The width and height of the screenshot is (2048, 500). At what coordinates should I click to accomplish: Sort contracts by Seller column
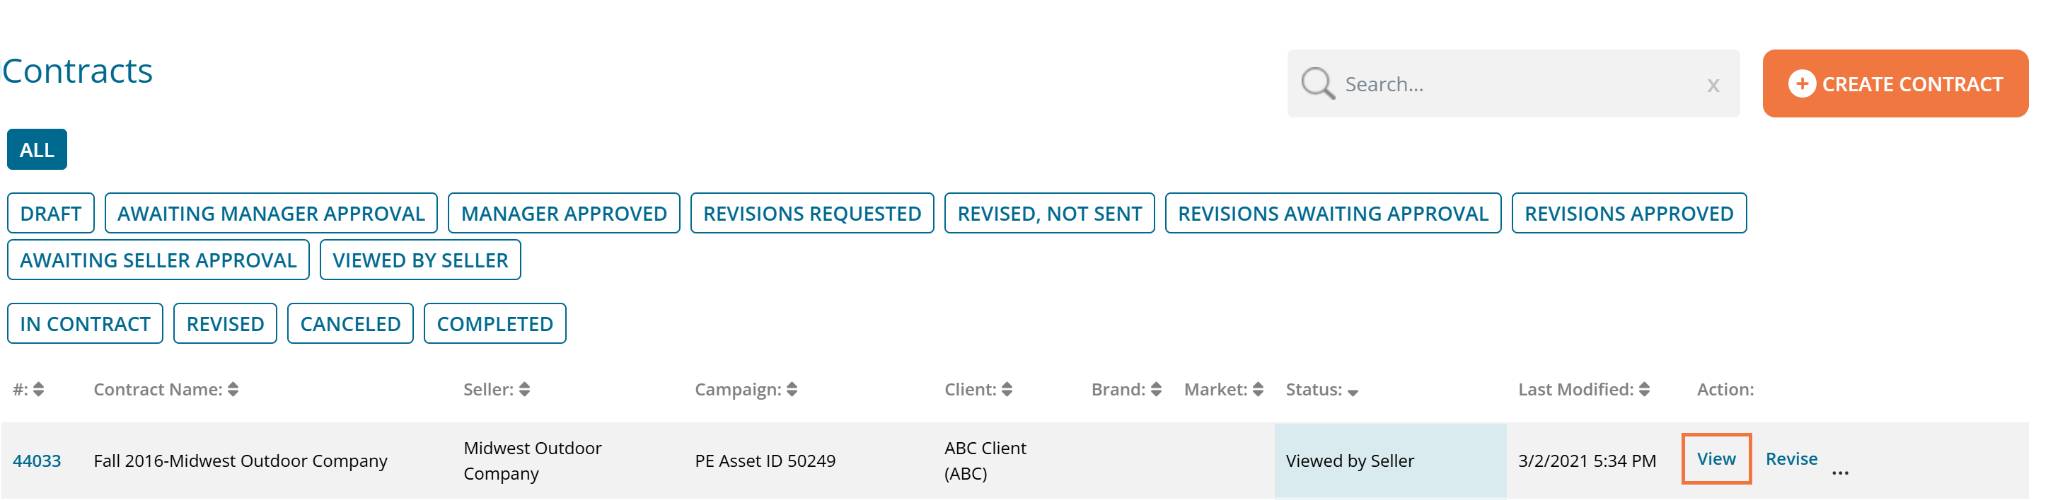(525, 390)
